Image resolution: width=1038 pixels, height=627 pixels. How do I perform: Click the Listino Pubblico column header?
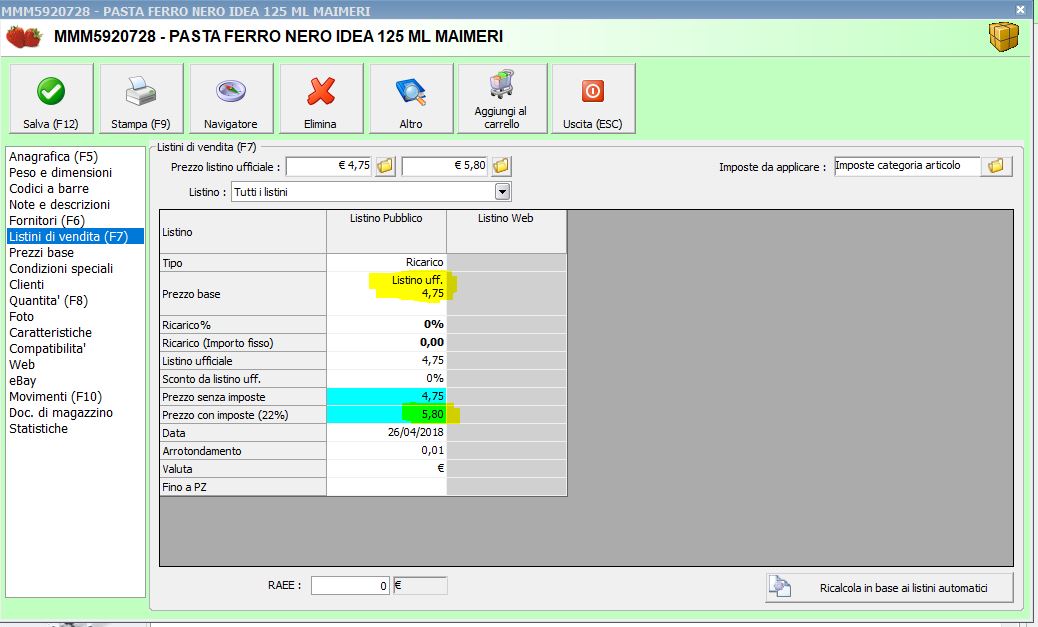(x=387, y=232)
